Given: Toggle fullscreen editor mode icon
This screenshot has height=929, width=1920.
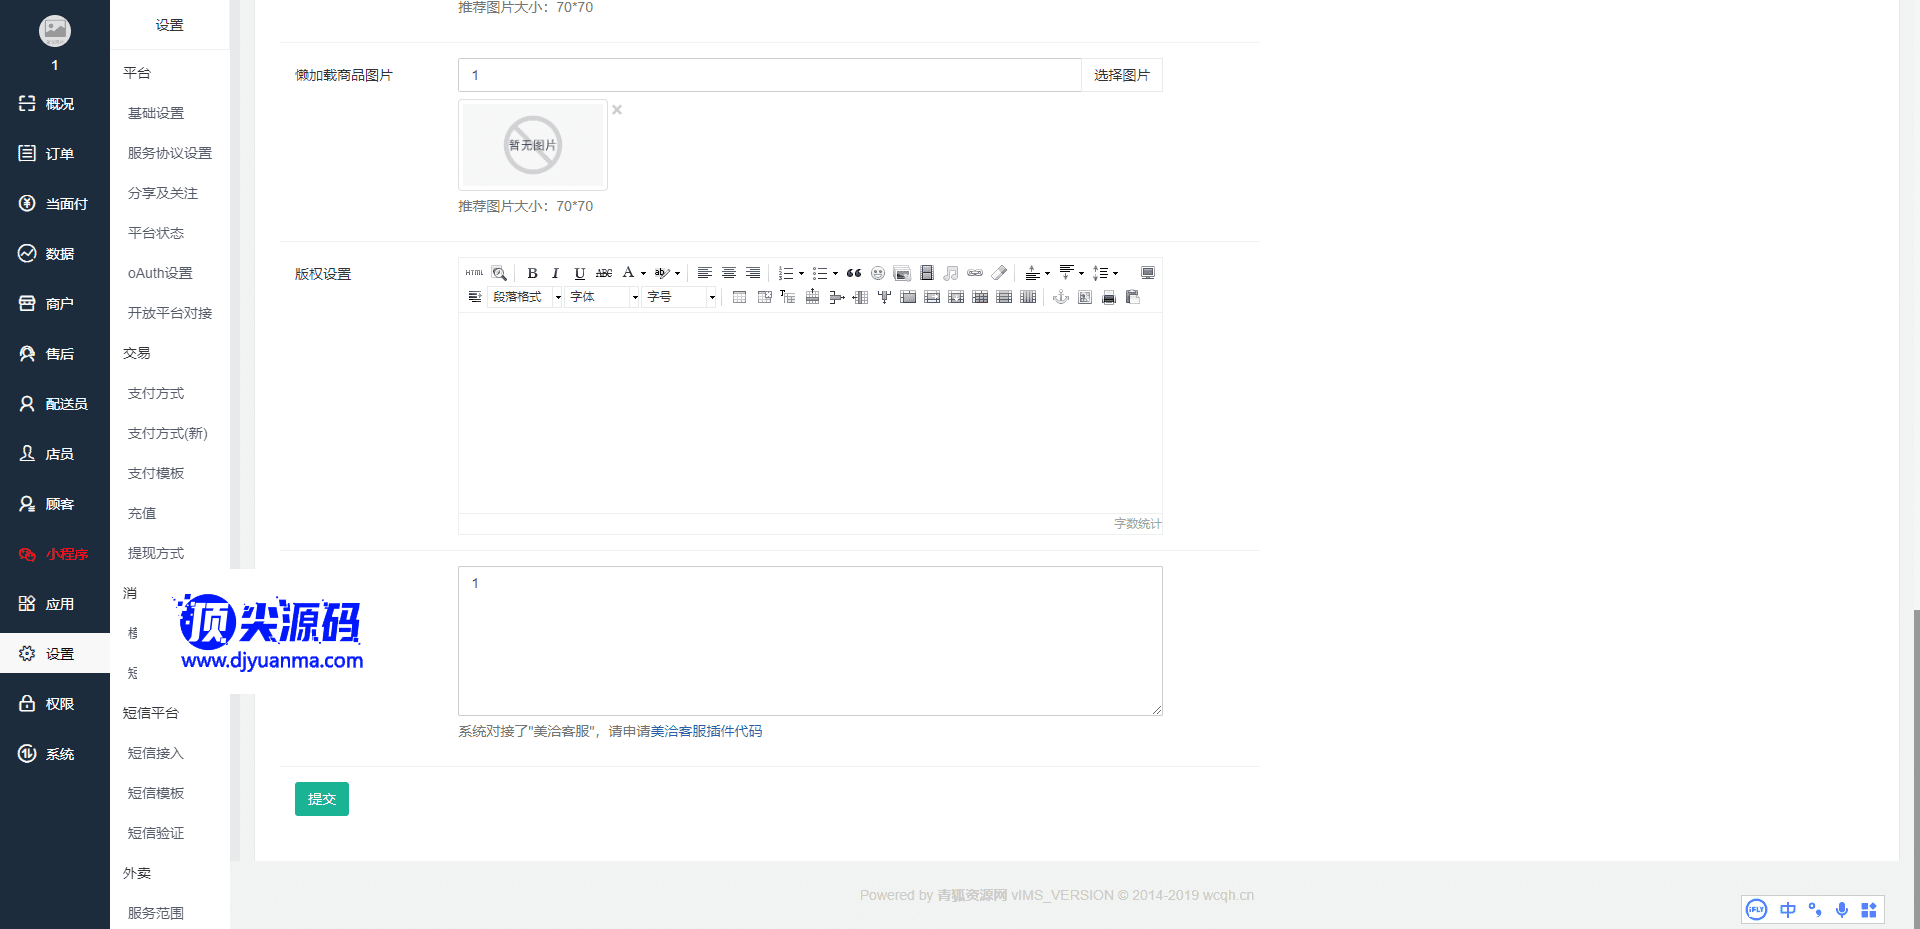Looking at the screenshot, I should 1148,273.
